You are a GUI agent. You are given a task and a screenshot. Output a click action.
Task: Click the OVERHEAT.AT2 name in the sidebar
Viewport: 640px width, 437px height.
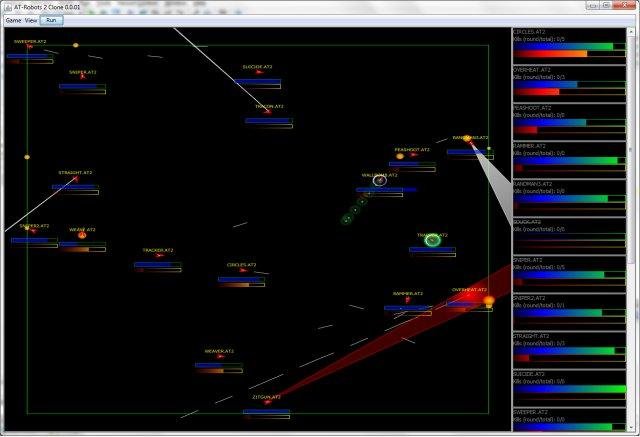click(x=532, y=70)
